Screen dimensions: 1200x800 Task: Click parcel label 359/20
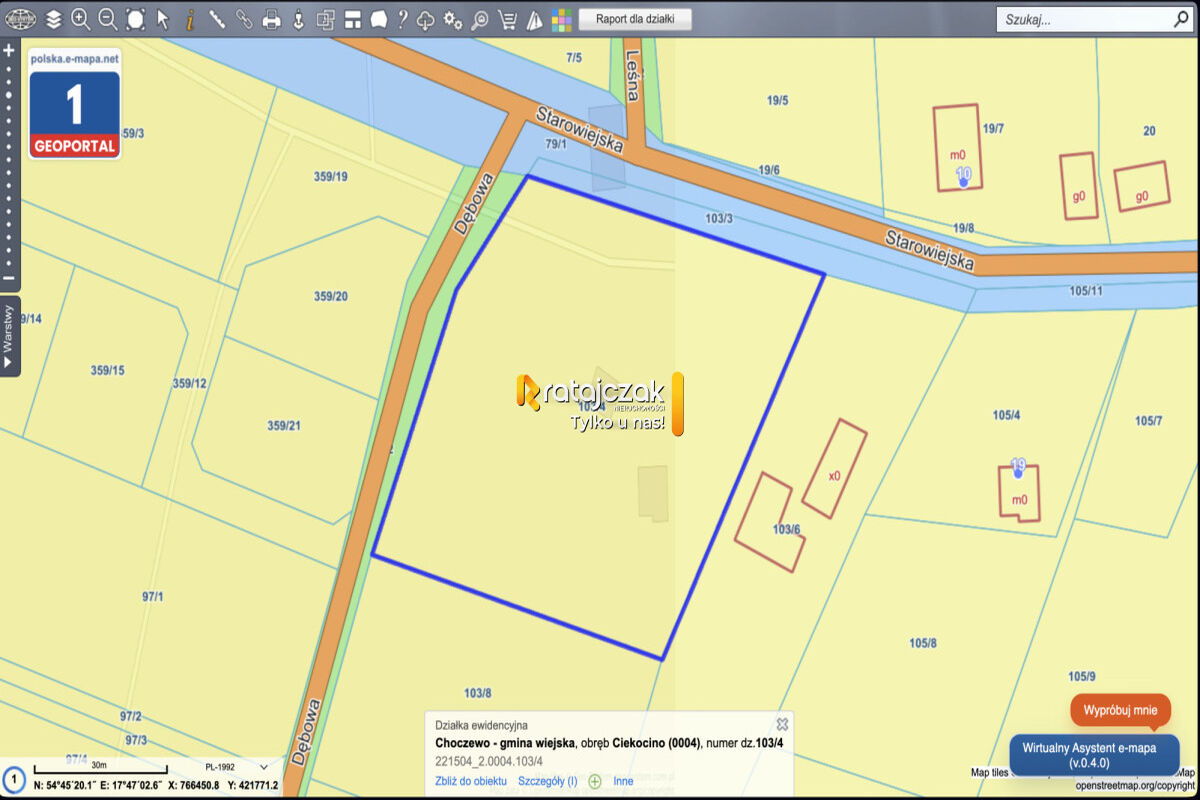(331, 297)
